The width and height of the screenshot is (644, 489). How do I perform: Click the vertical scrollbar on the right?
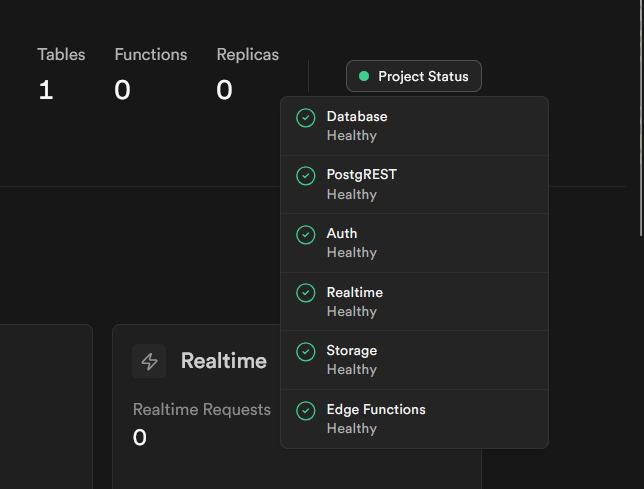641,118
